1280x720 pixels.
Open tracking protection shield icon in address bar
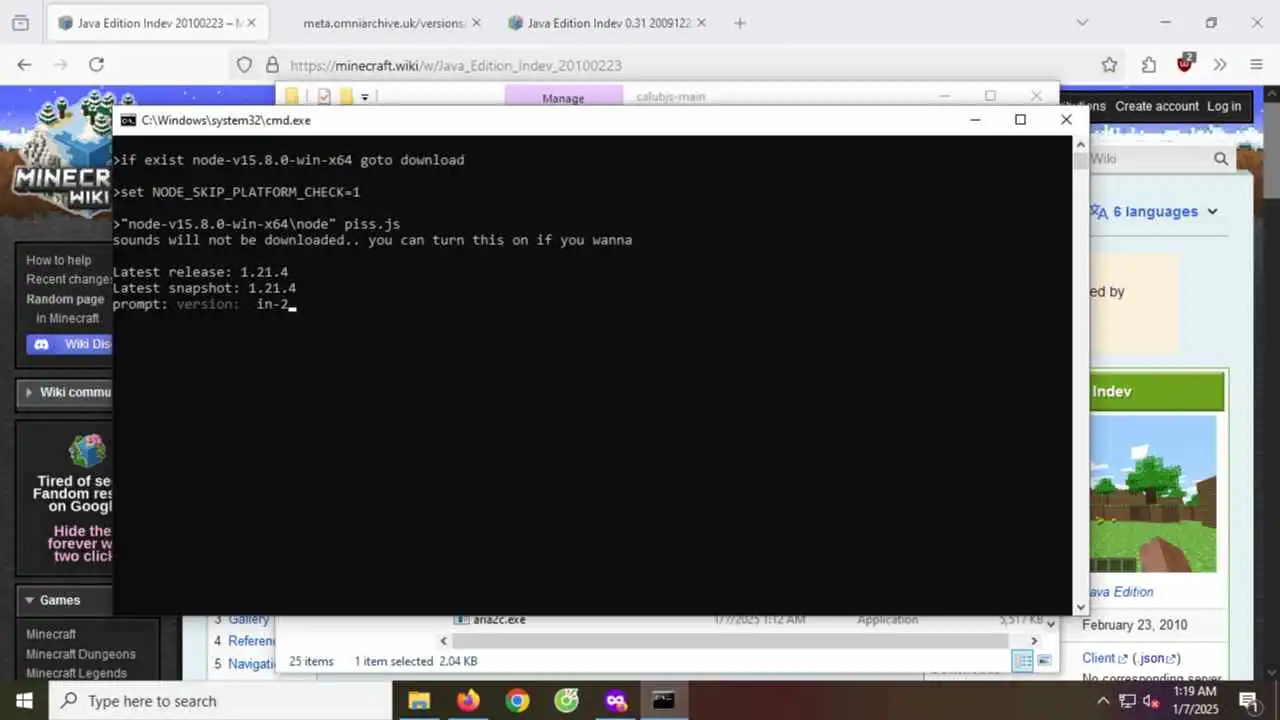point(244,65)
